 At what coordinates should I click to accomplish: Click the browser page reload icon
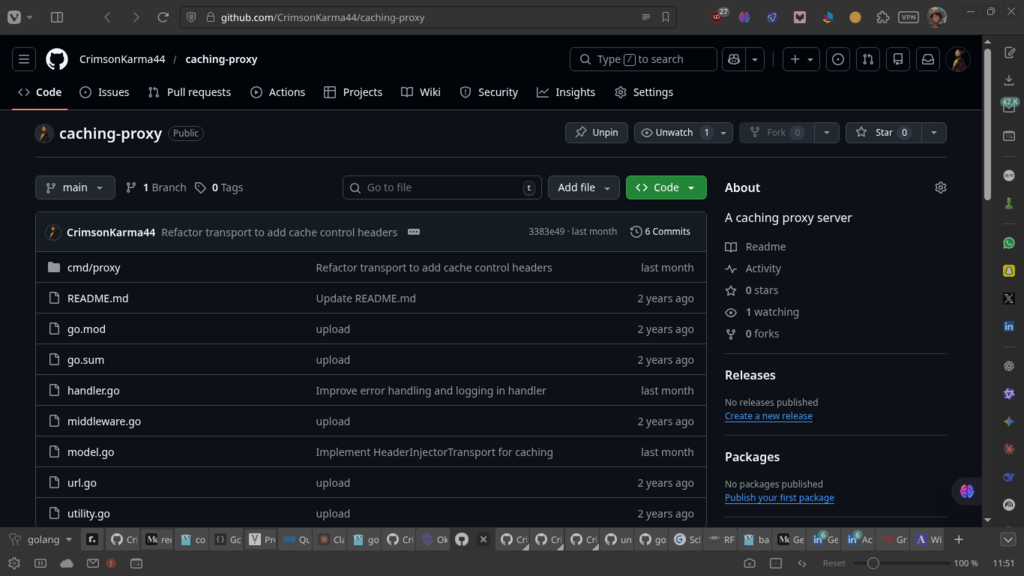pos(163,17)
